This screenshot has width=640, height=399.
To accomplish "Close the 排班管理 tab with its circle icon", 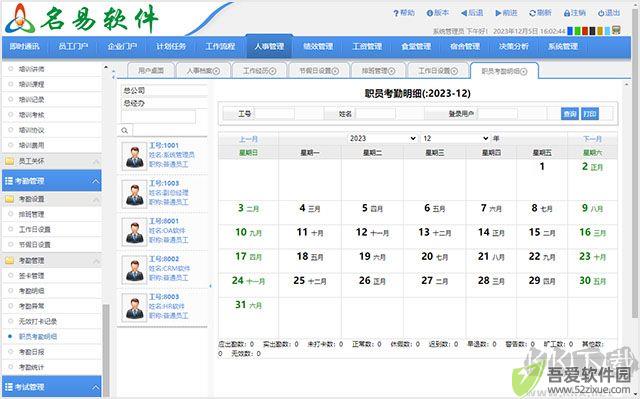I will tap(391, 71).
